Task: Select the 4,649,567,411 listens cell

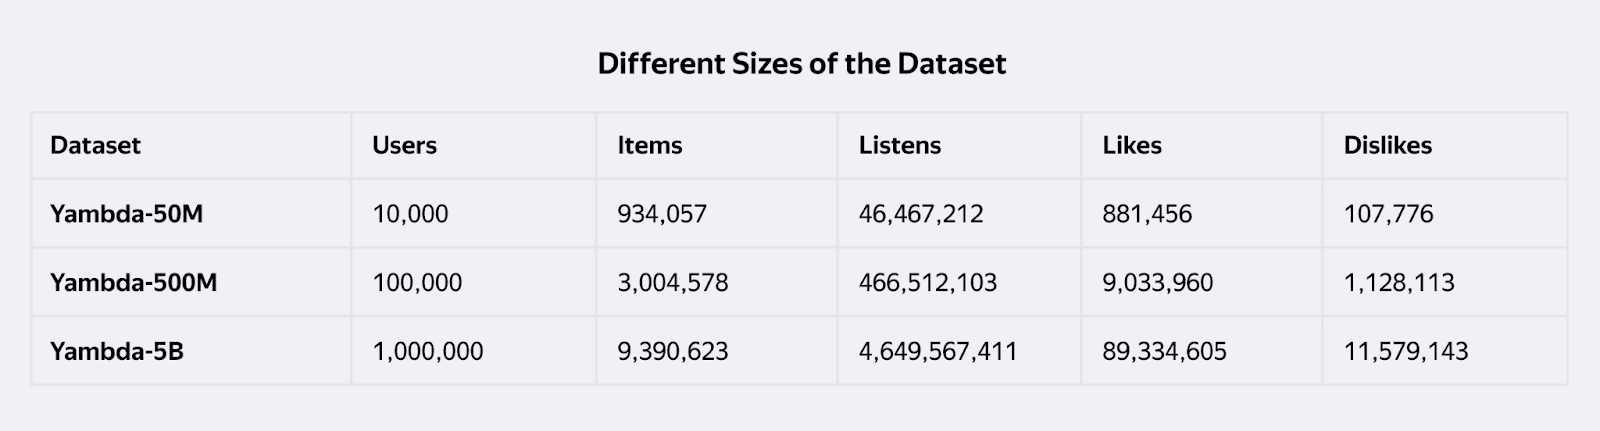Action: (x=937, y=352)
